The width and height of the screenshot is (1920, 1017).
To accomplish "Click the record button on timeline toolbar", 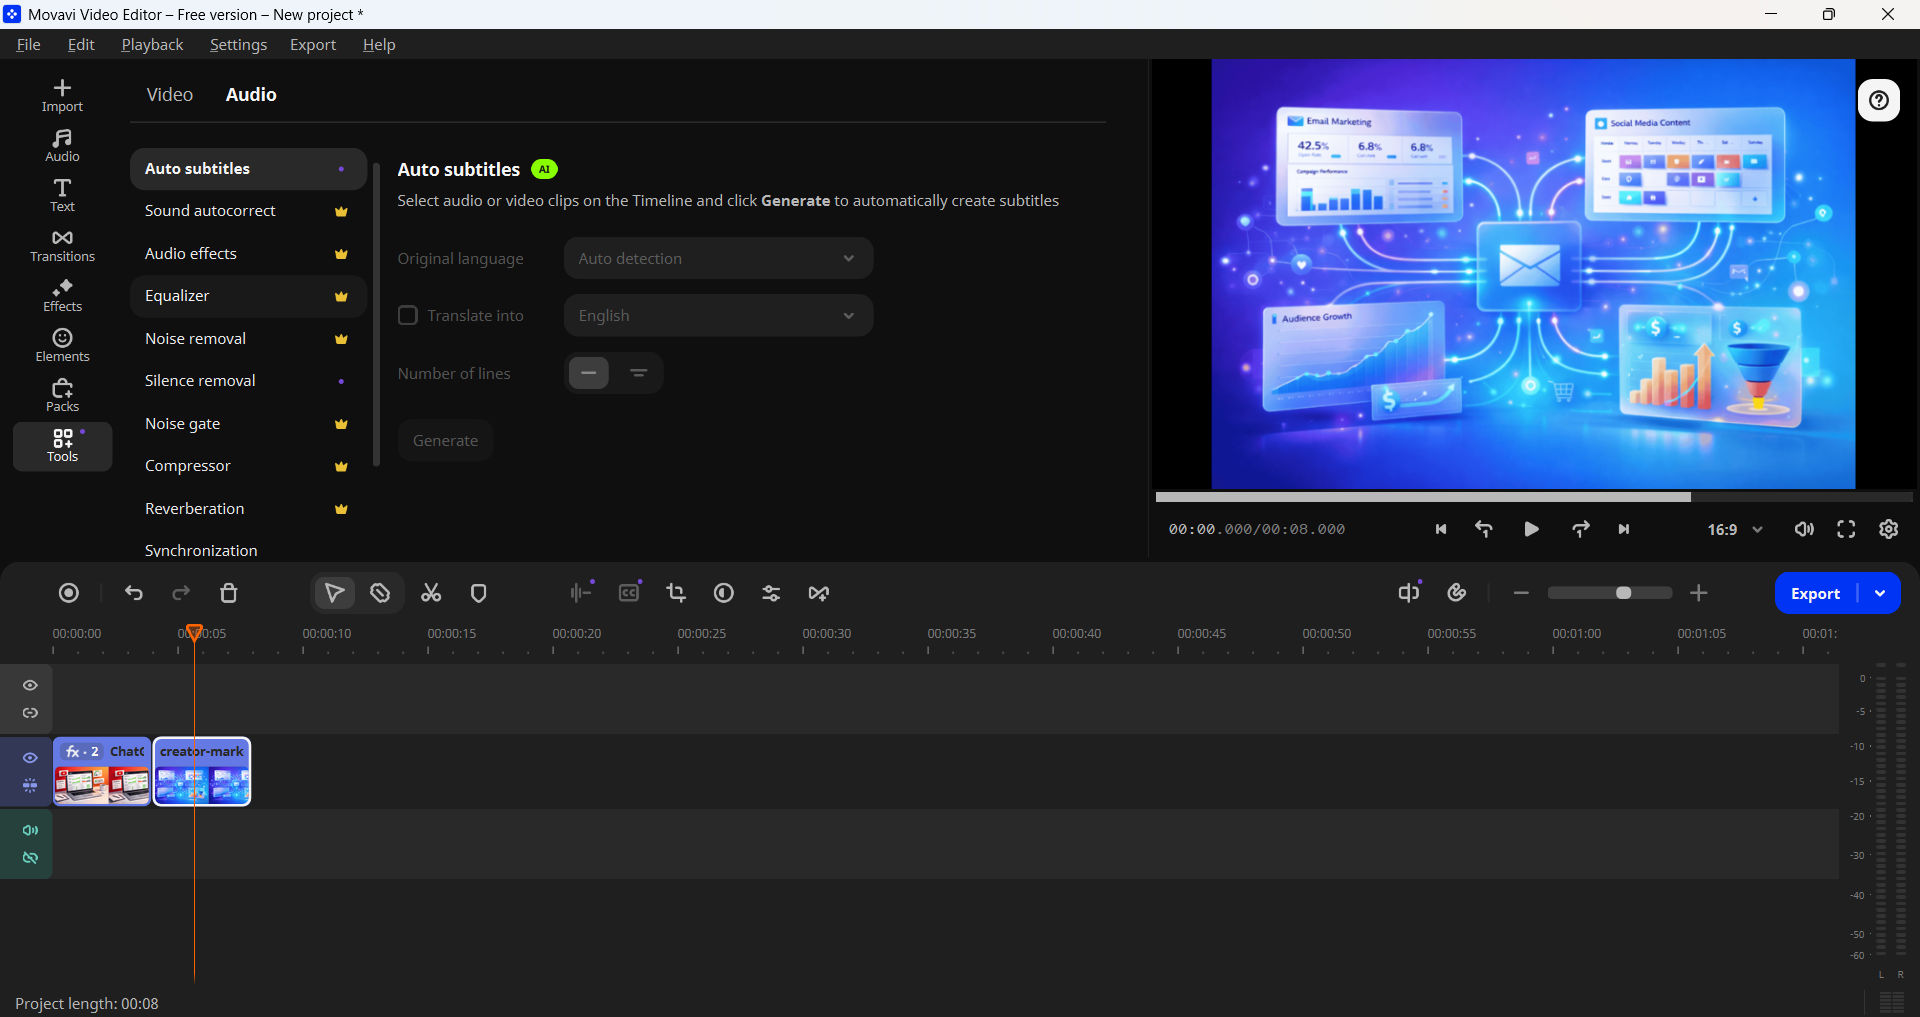I will [x=69, y=593].
